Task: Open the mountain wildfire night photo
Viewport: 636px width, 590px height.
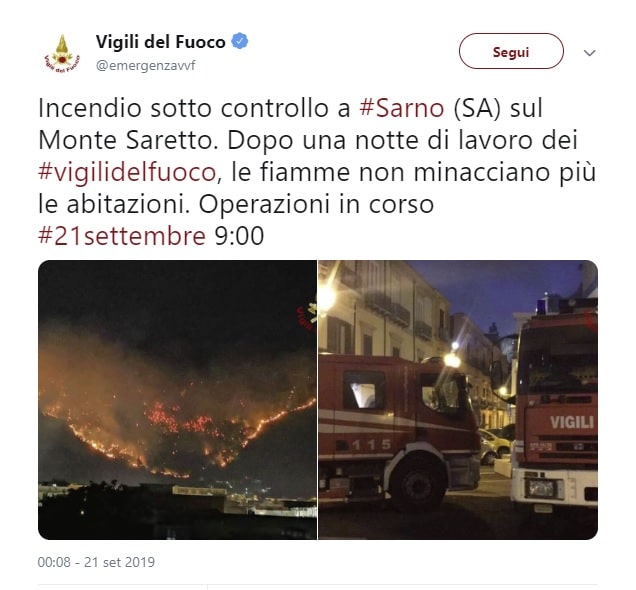Action: (177, 400)
